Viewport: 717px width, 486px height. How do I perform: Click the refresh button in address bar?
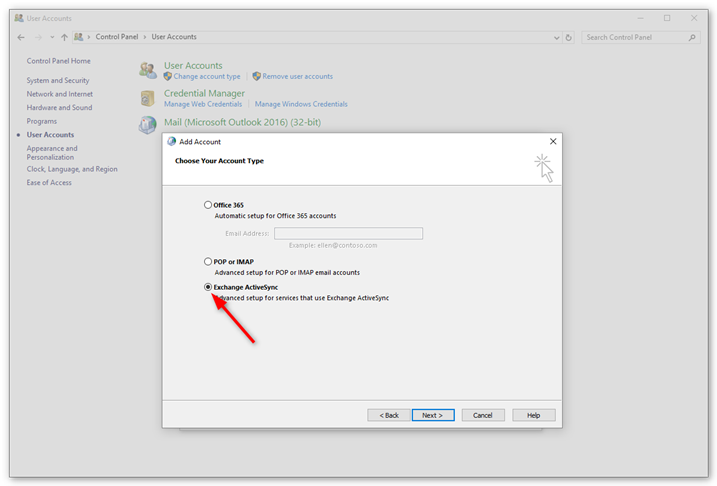point(568,37)
